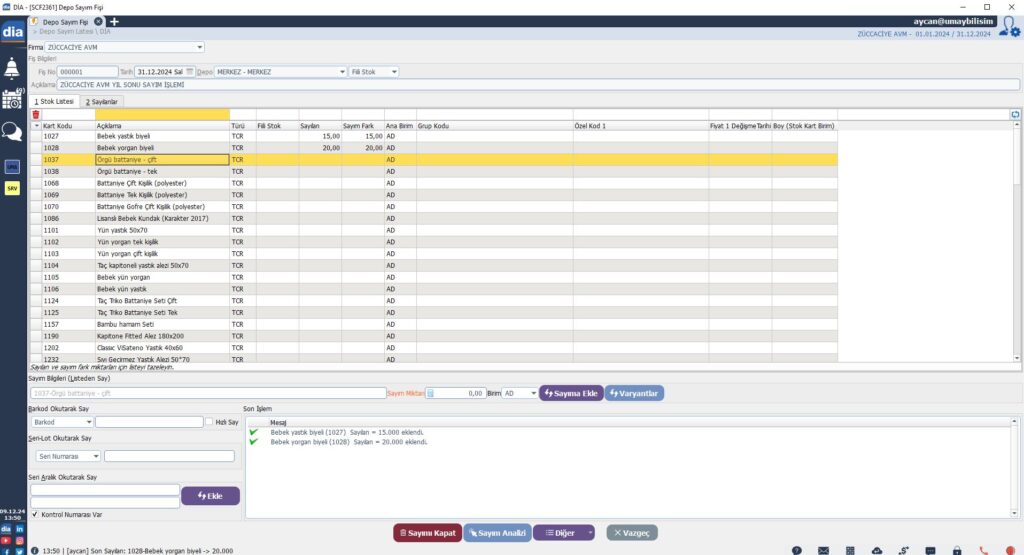
Task: Click the grid refresh icon top right
Action: [x=1016, y=114]
